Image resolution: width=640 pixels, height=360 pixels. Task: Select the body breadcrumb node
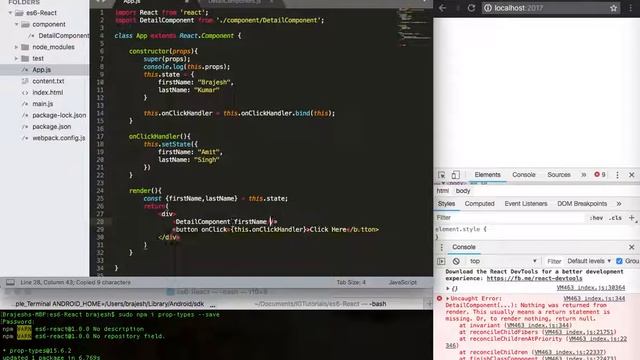tap(463, 191)
